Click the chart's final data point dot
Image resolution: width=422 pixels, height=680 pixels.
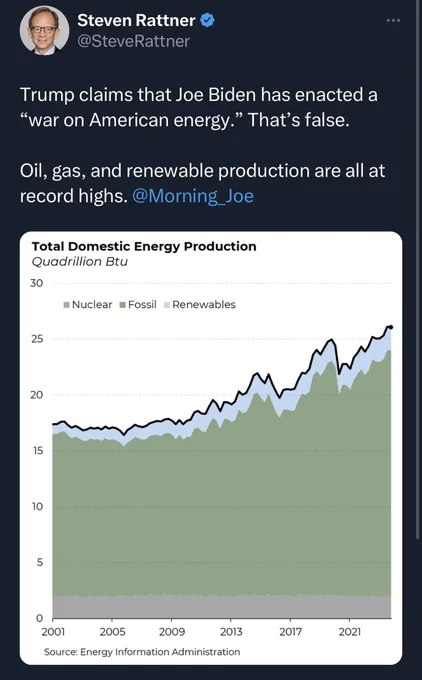pyautogui.click(x=391, y=327)
